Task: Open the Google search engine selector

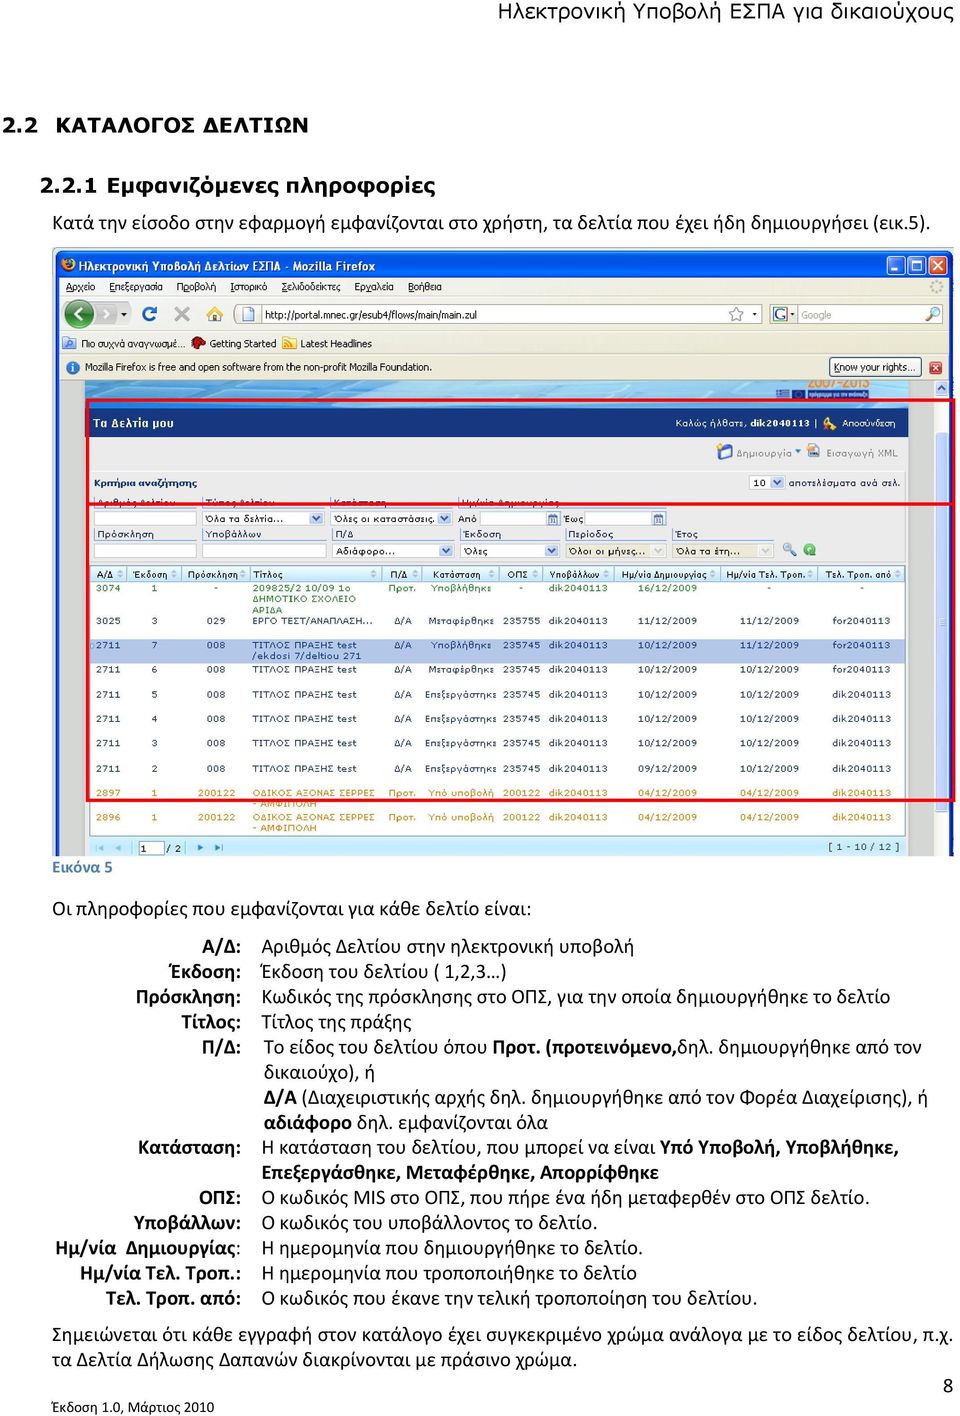Action: pos(781,314)
